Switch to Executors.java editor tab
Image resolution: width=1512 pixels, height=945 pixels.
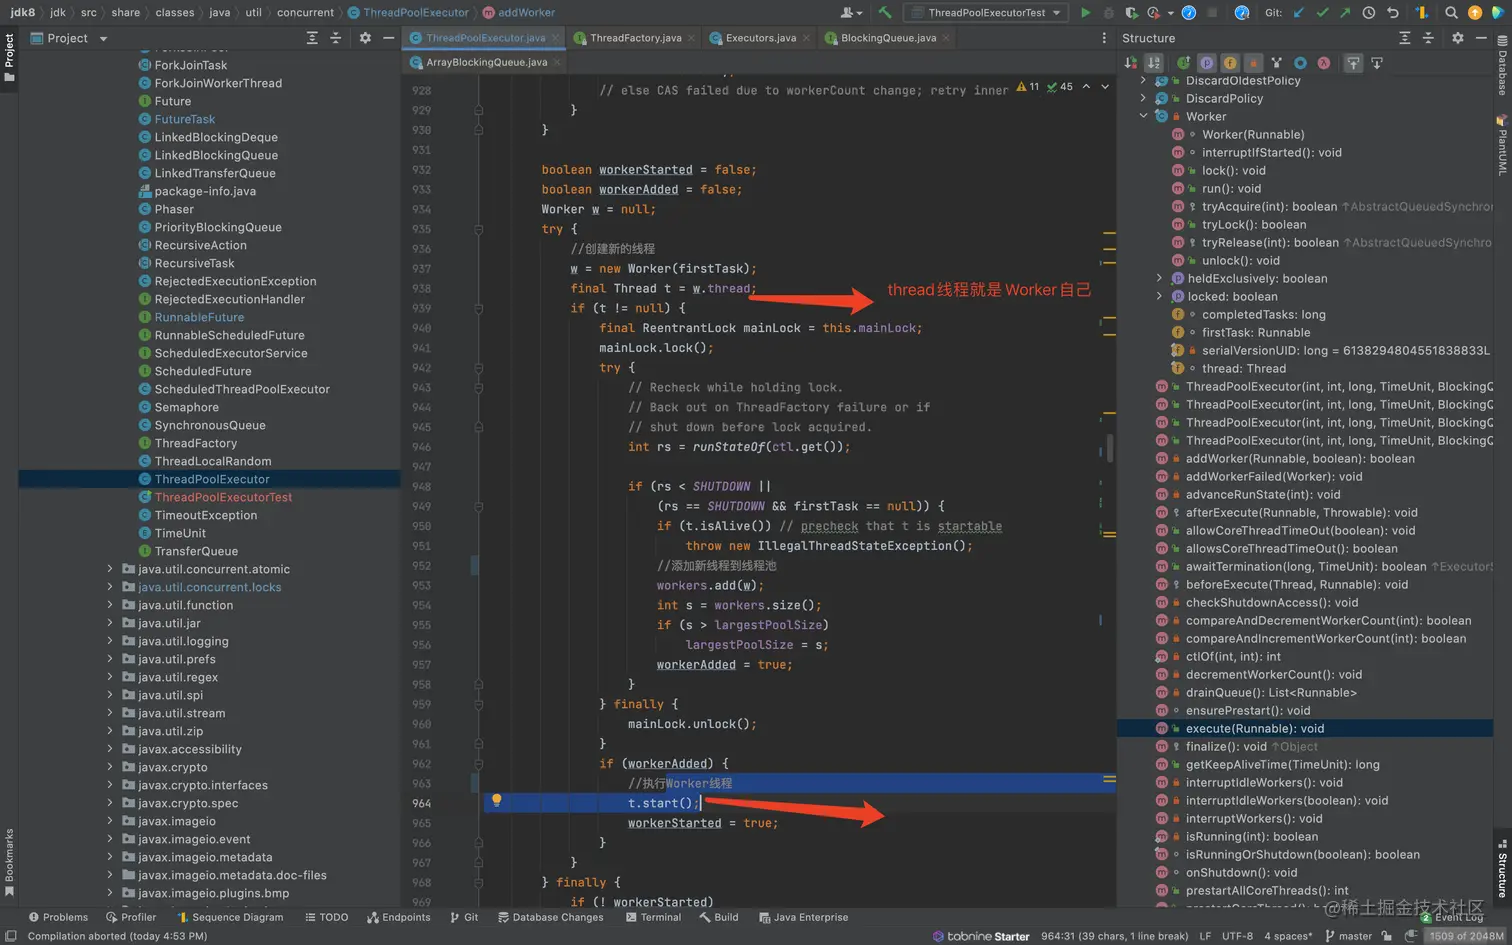[760, 38]
